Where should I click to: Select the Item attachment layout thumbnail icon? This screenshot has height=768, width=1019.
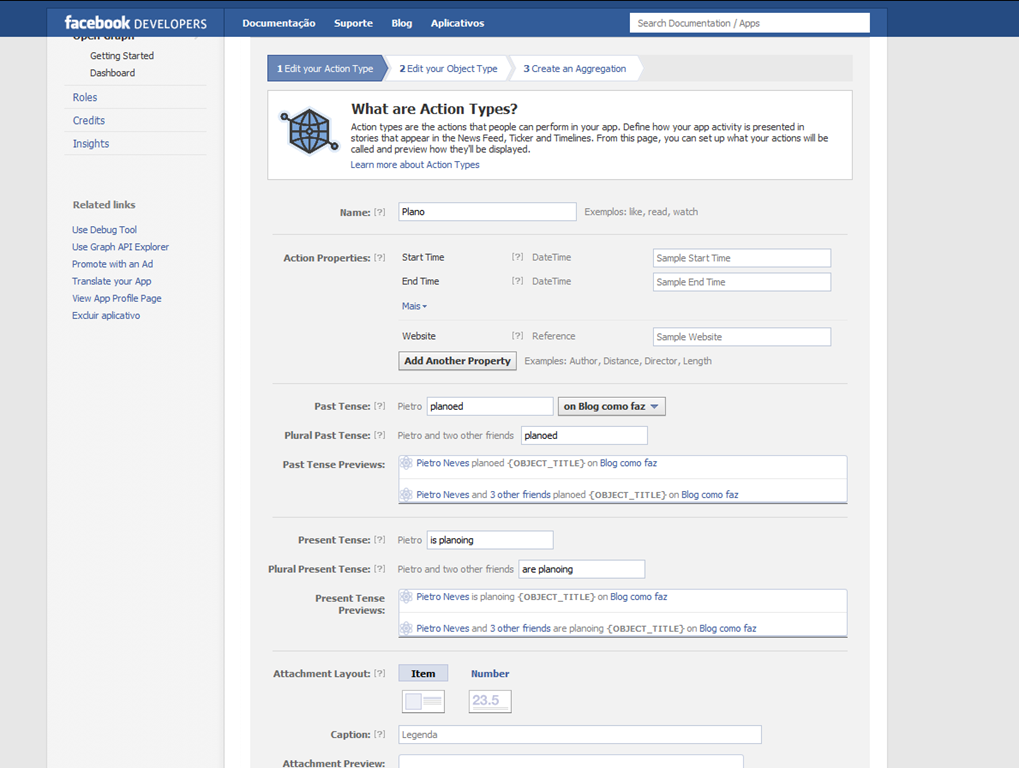point(423,701)
